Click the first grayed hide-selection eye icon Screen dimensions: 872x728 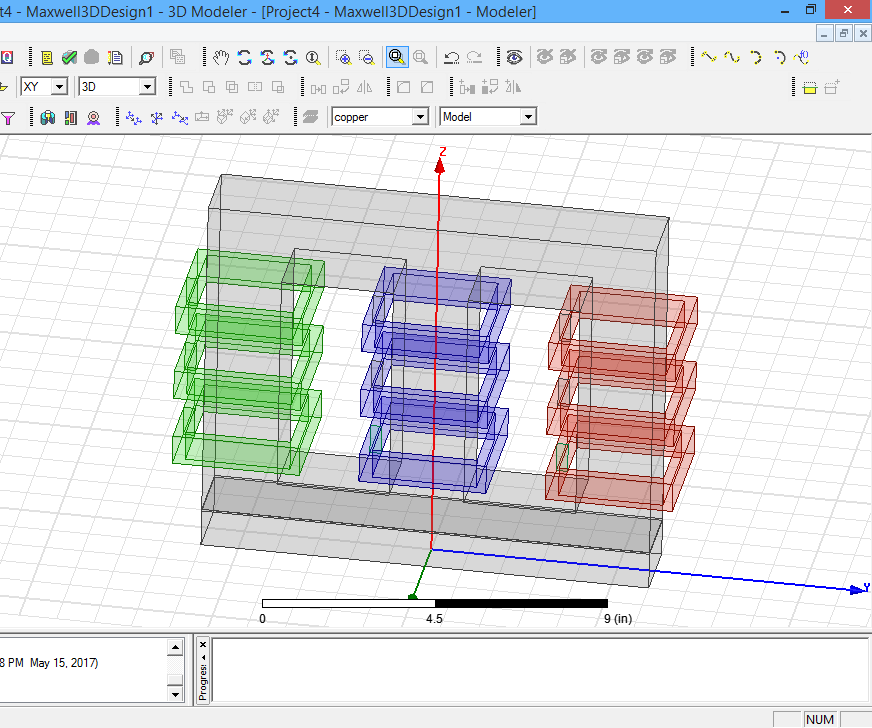click(545, 57)
